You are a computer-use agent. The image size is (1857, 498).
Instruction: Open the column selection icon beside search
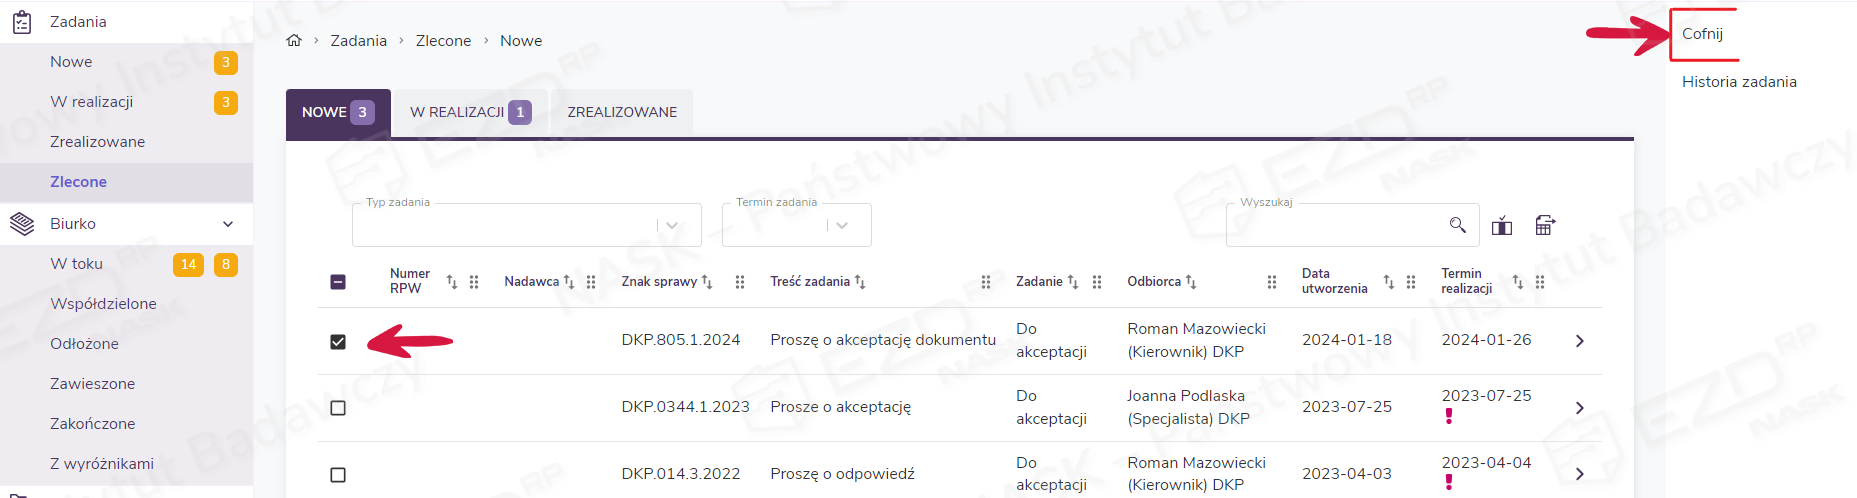point(1501,226)
